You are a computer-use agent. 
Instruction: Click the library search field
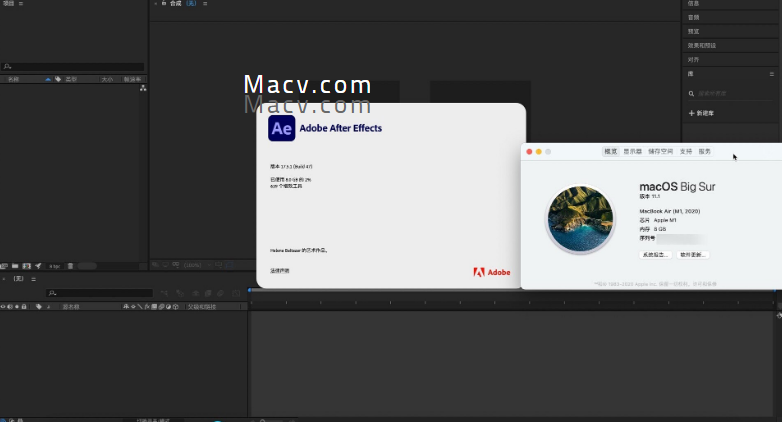click(731, 93)
